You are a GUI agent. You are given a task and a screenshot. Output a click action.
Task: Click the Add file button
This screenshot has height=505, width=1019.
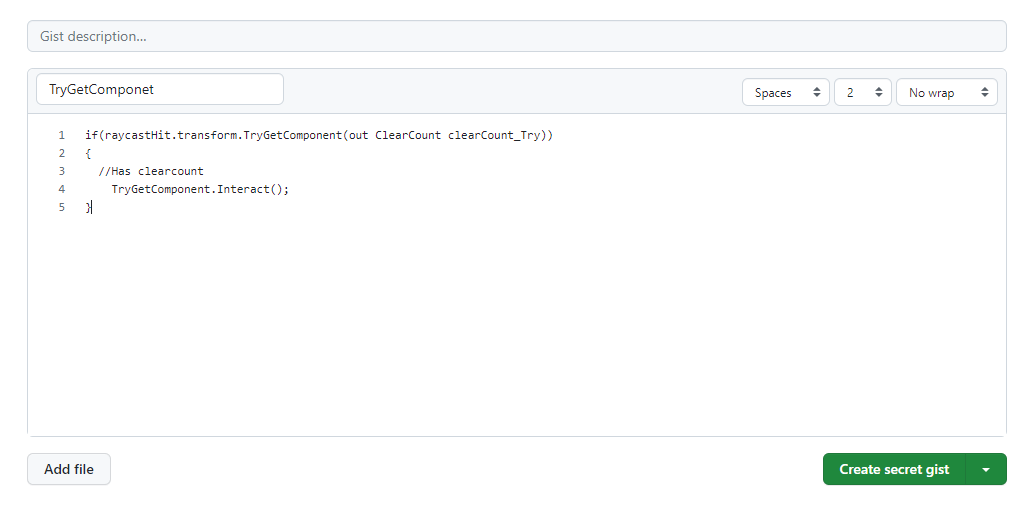tap(69, 469)
